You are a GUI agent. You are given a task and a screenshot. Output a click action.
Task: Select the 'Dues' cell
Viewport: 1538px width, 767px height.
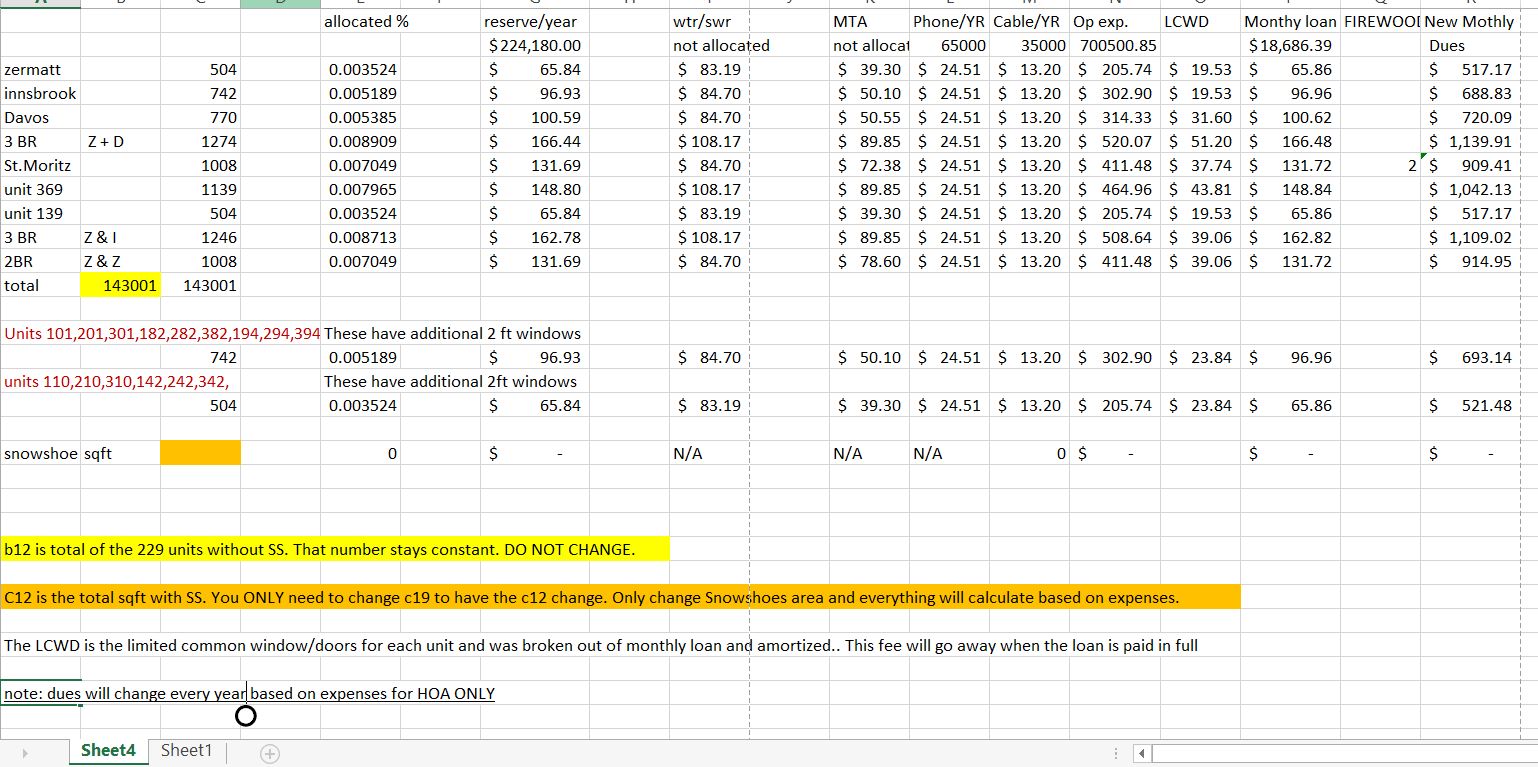pyautogui.click(x=1470, y=46)
